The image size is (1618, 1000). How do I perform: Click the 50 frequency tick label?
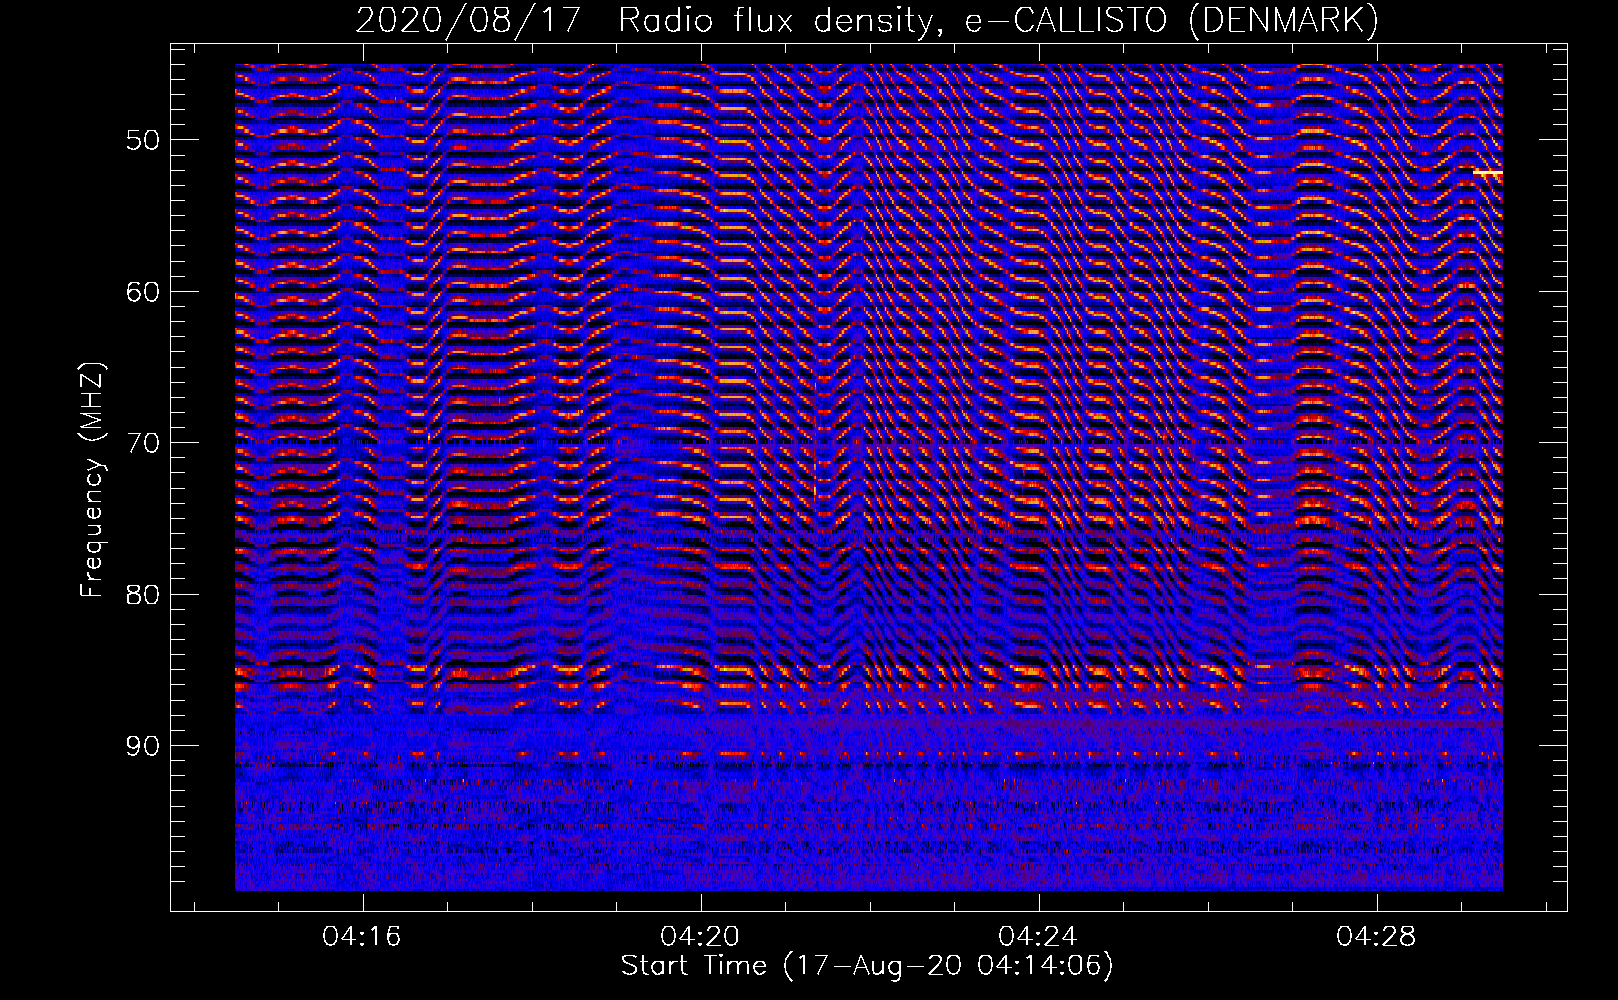(x=144, y=139)
